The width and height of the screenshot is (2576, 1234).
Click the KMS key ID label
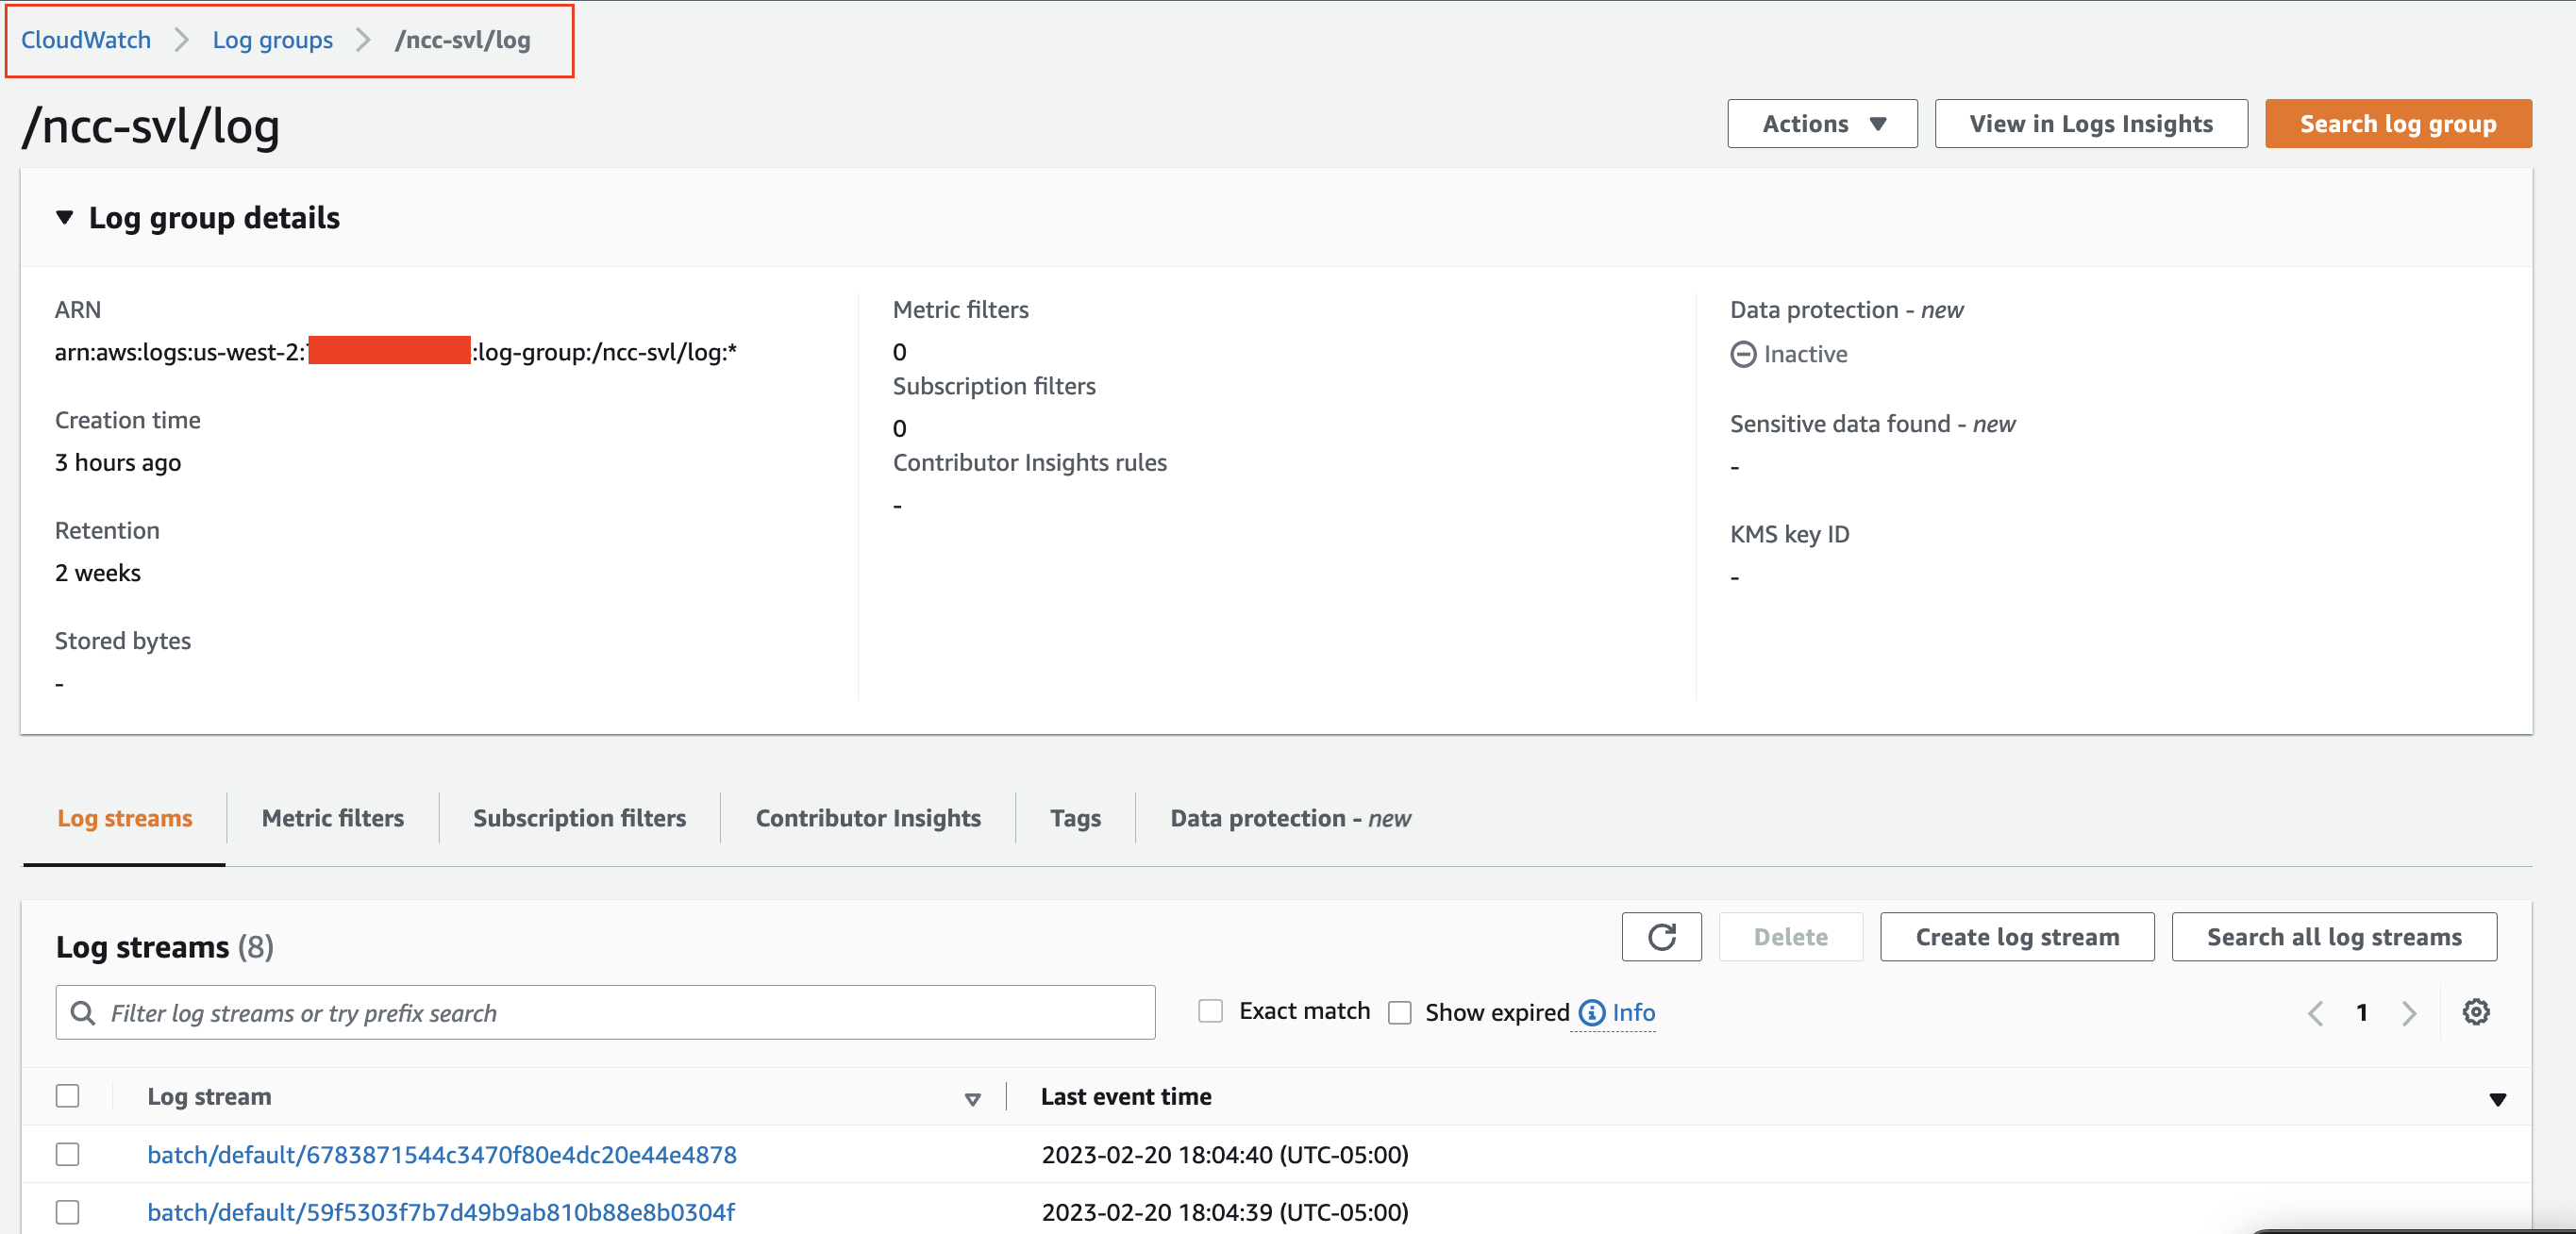[1790, 534]
